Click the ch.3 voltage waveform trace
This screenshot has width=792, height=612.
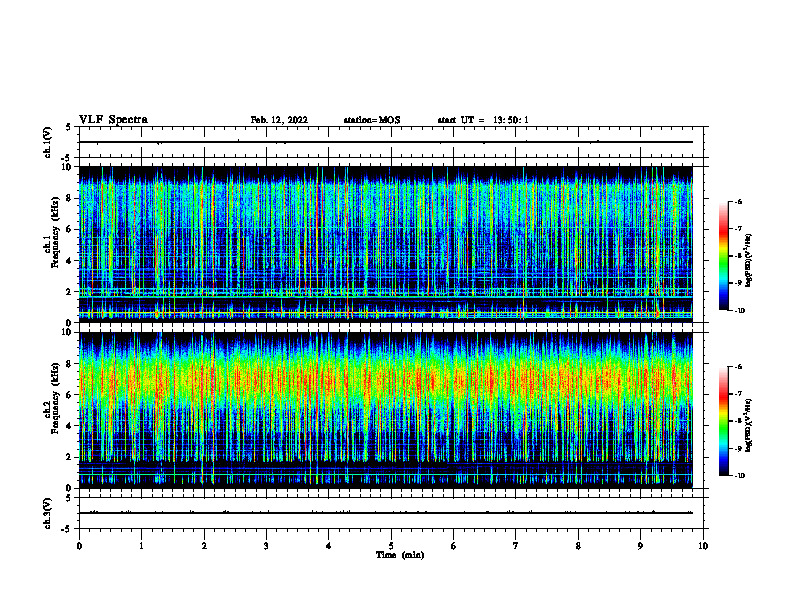coord(385,513)
